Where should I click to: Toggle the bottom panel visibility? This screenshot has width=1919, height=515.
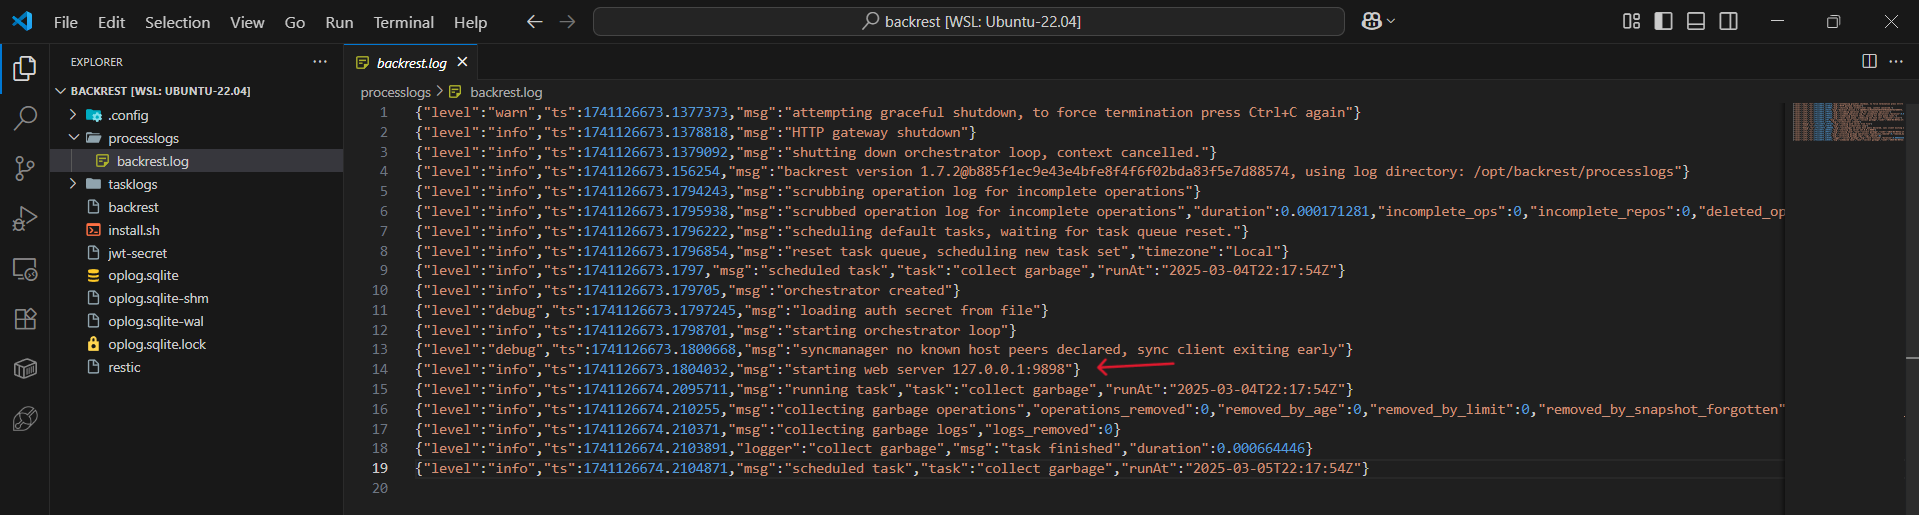[1696, 21]
